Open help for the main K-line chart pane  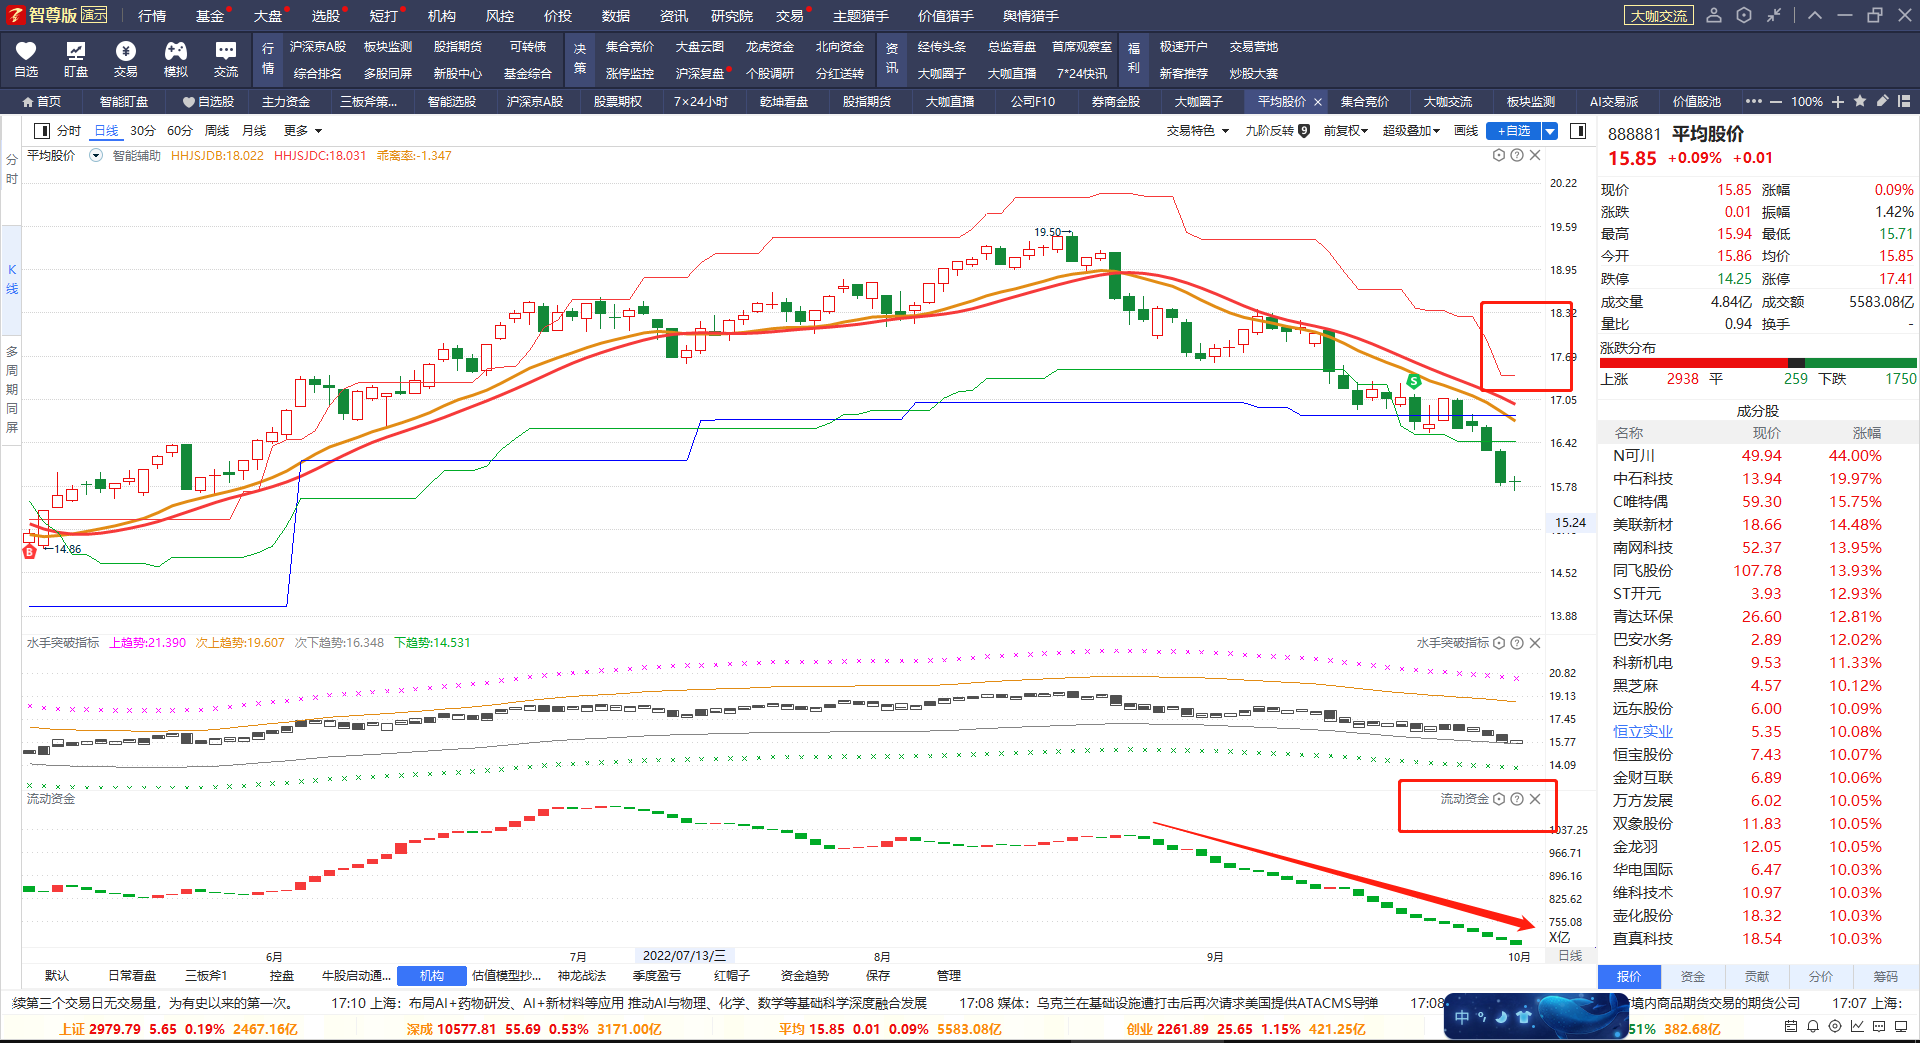1517,155
